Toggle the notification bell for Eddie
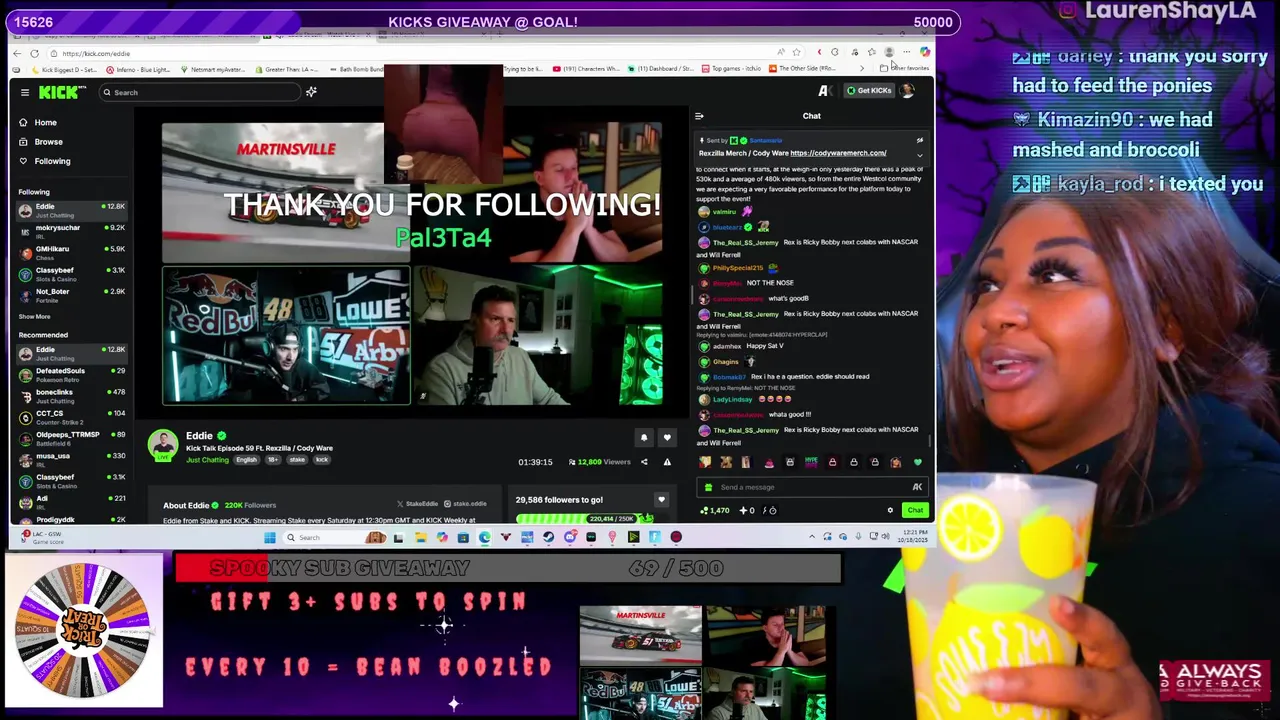The image size is (1280, 720). (x=644, y=437)
